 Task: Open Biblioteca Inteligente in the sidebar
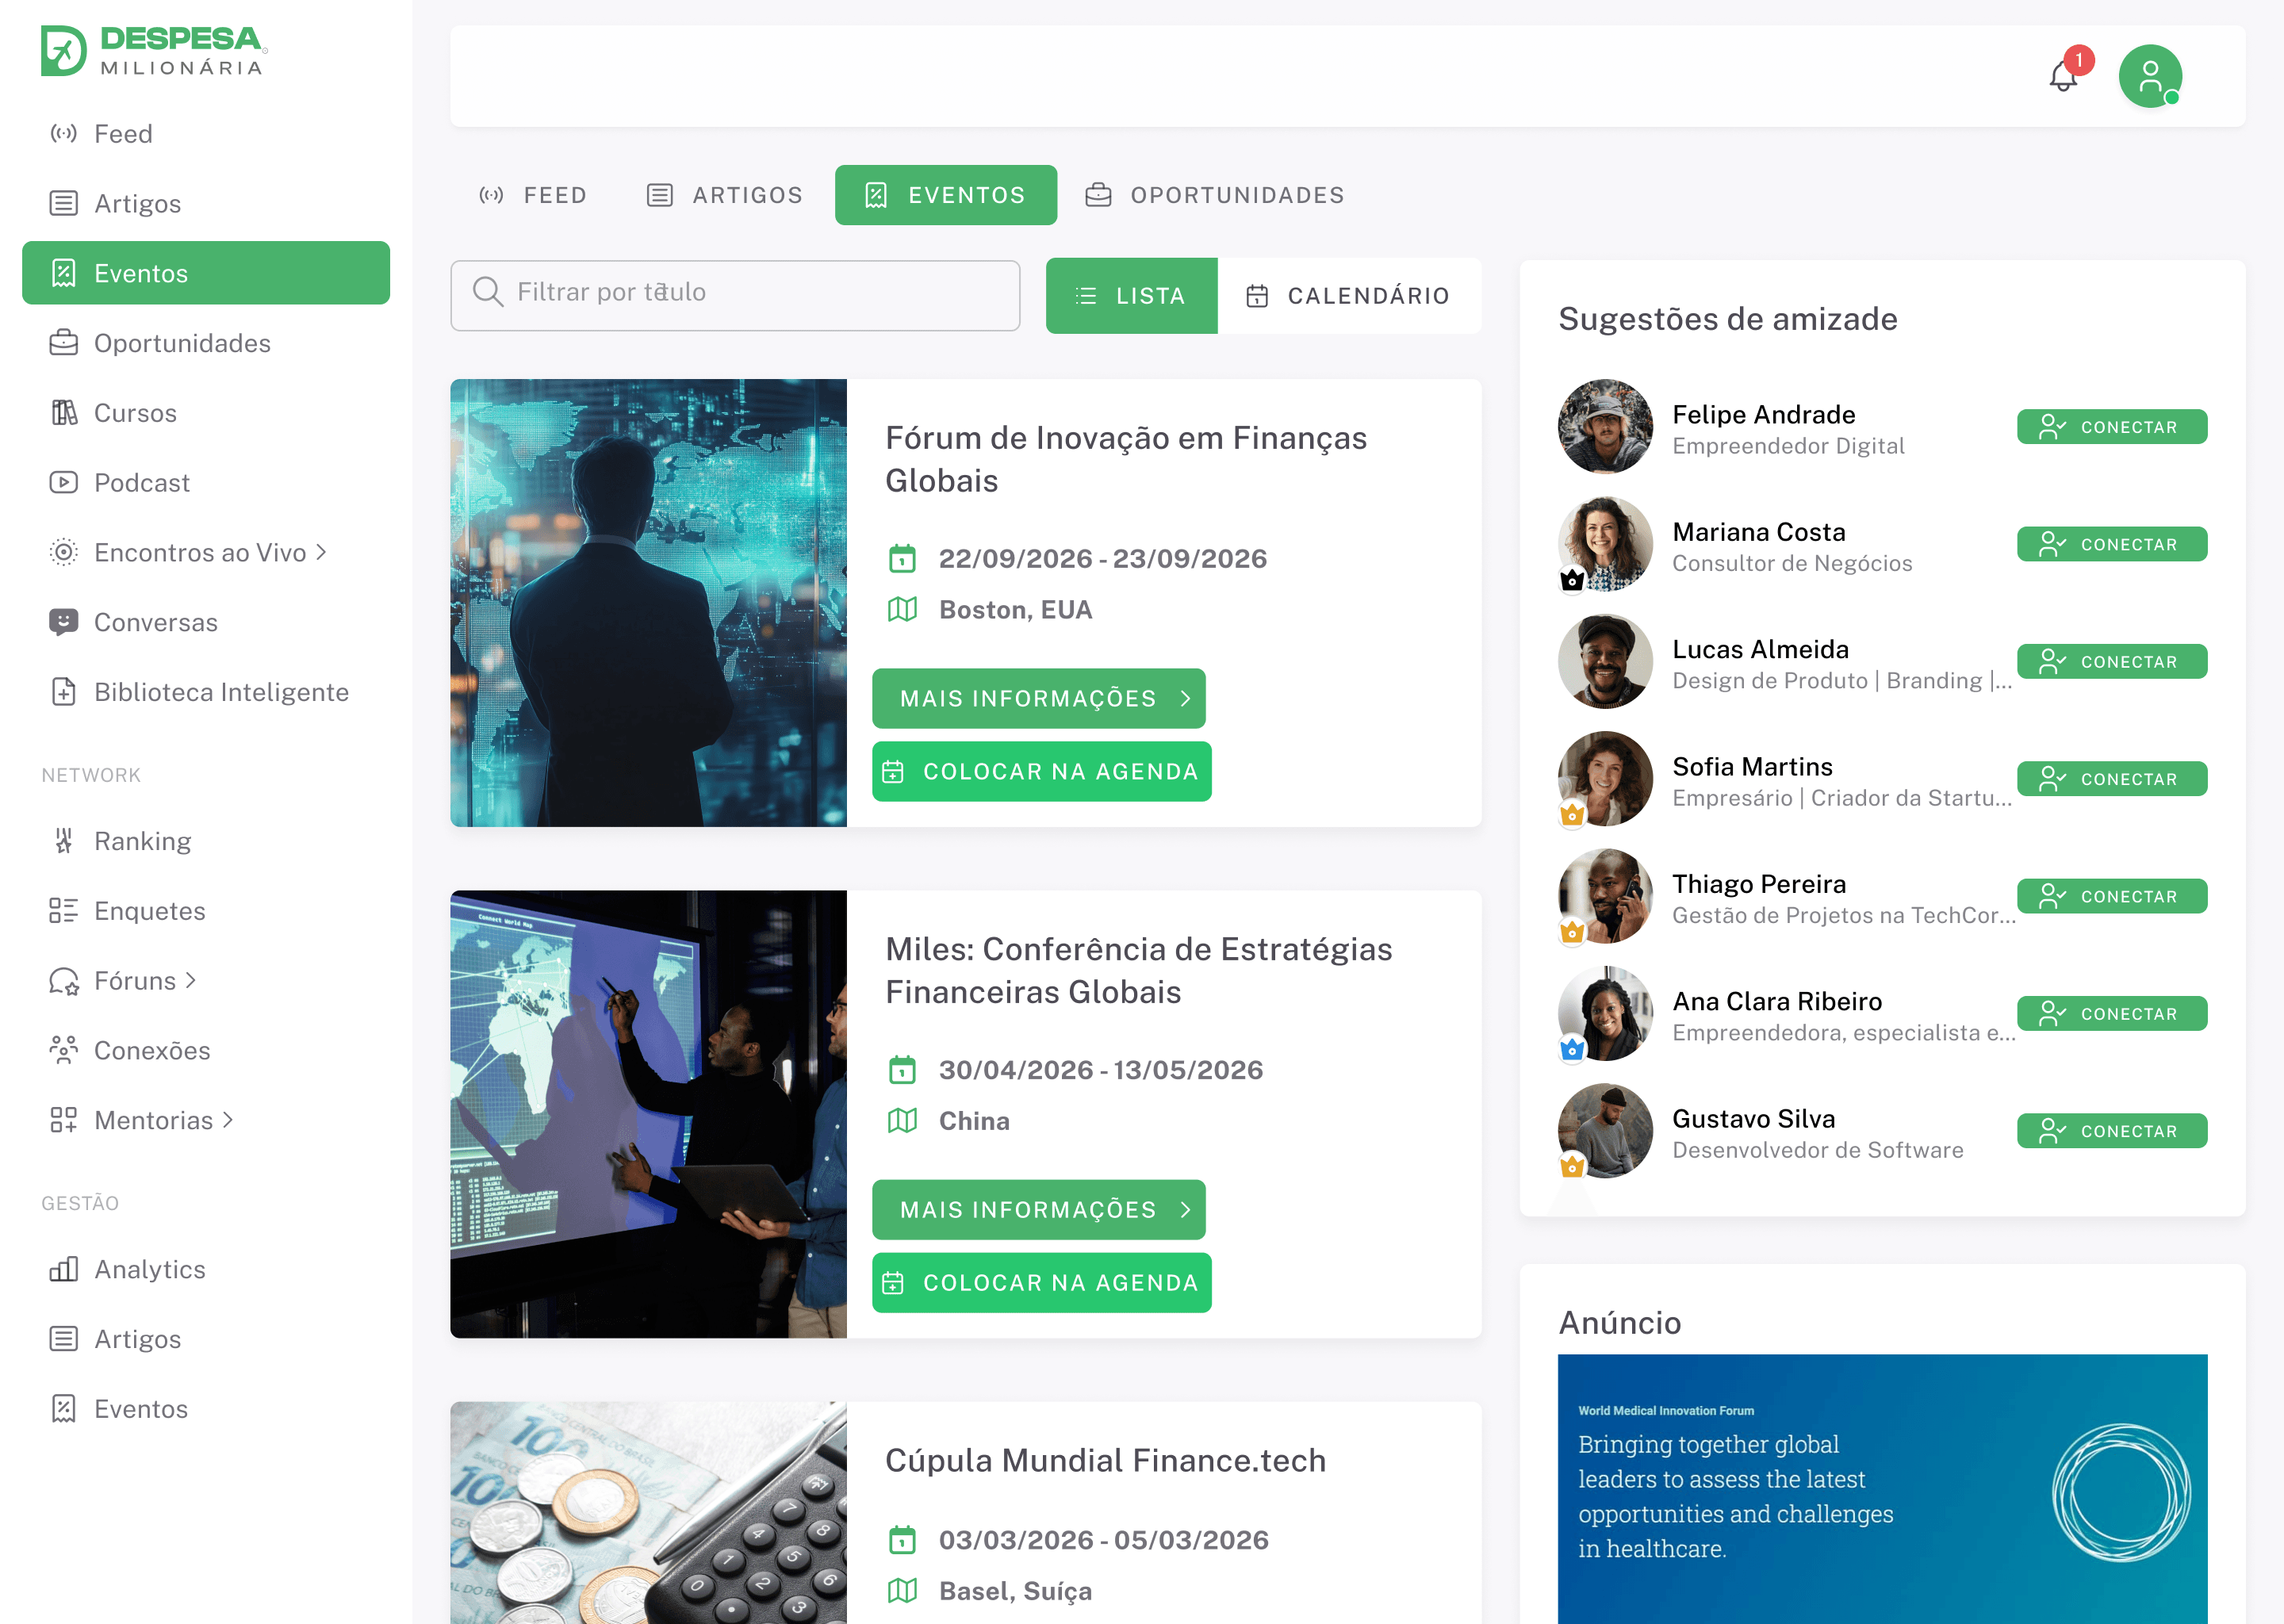click(x=206, y=692)
